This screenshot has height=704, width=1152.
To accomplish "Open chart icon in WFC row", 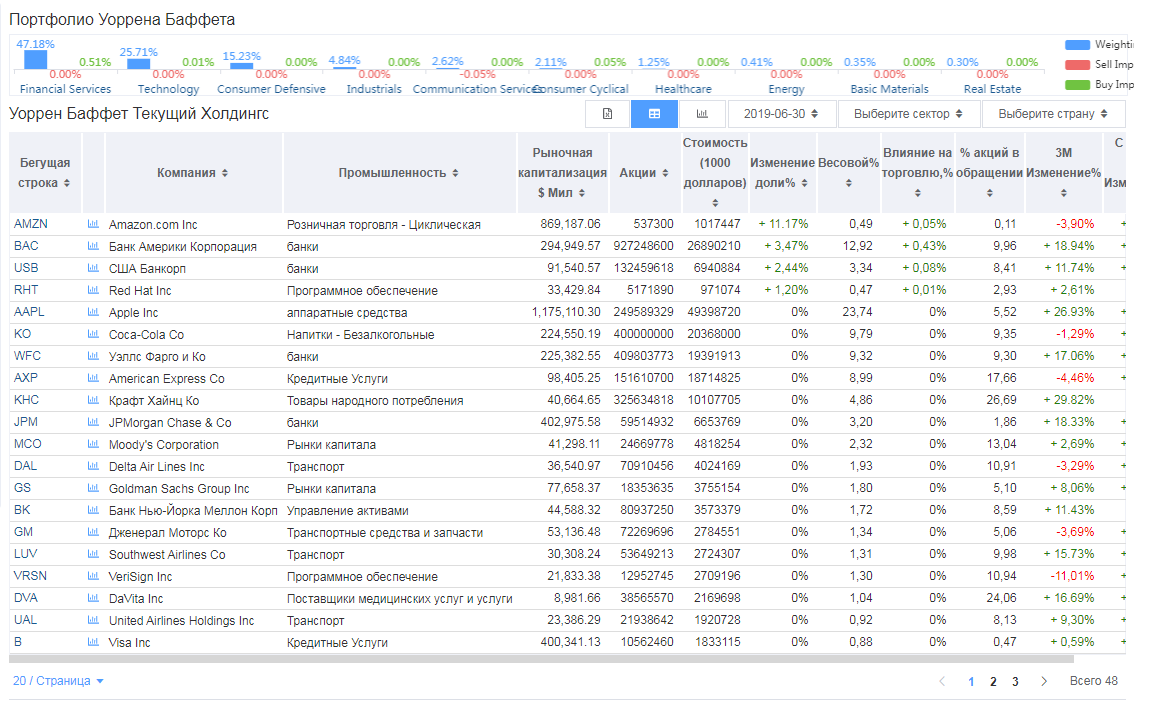I will pos(93,356).
